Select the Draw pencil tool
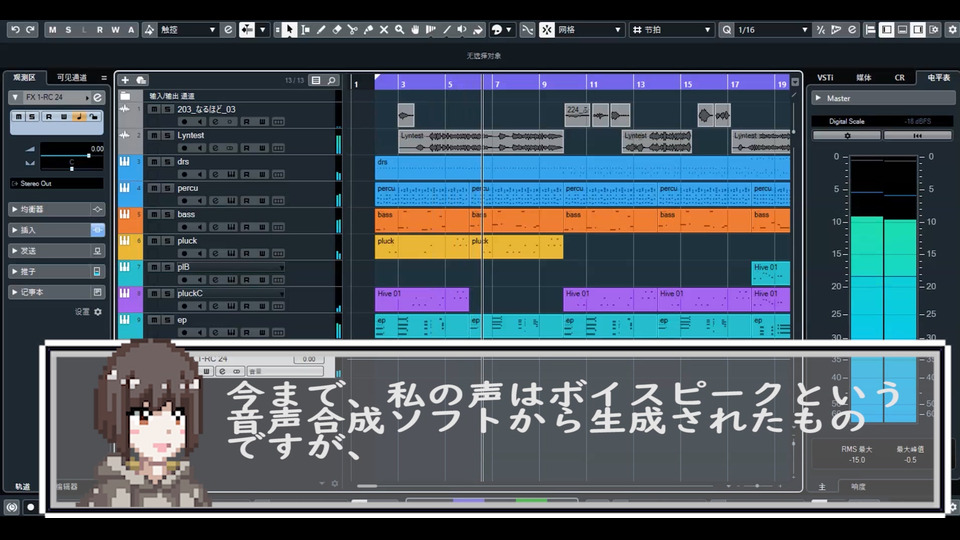Screen dimensions: 960x540 321,30
